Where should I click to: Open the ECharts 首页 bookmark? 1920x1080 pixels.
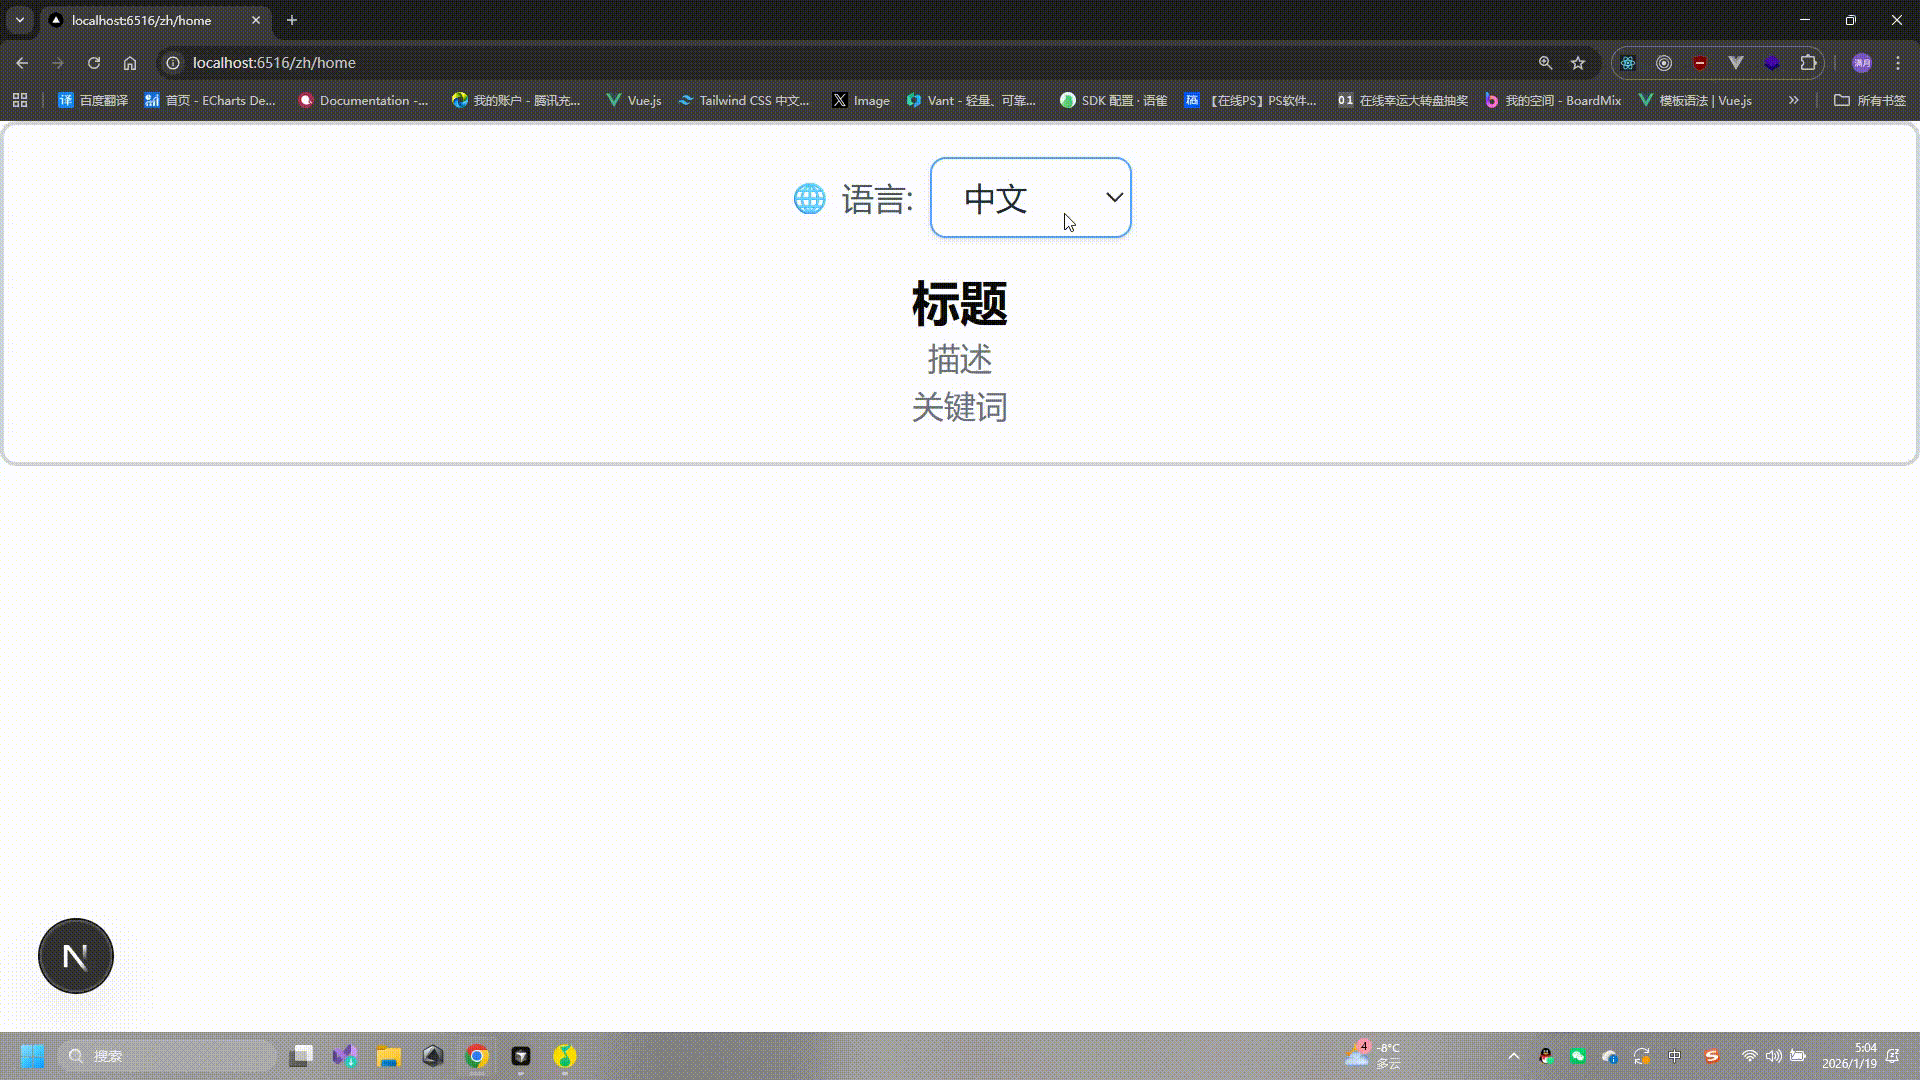(210, 100)
